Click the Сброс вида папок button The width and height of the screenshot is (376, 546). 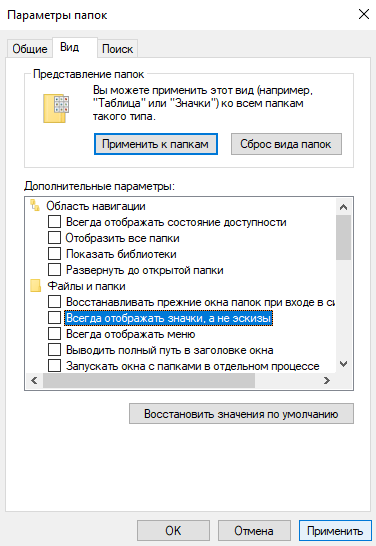point(286,144)
